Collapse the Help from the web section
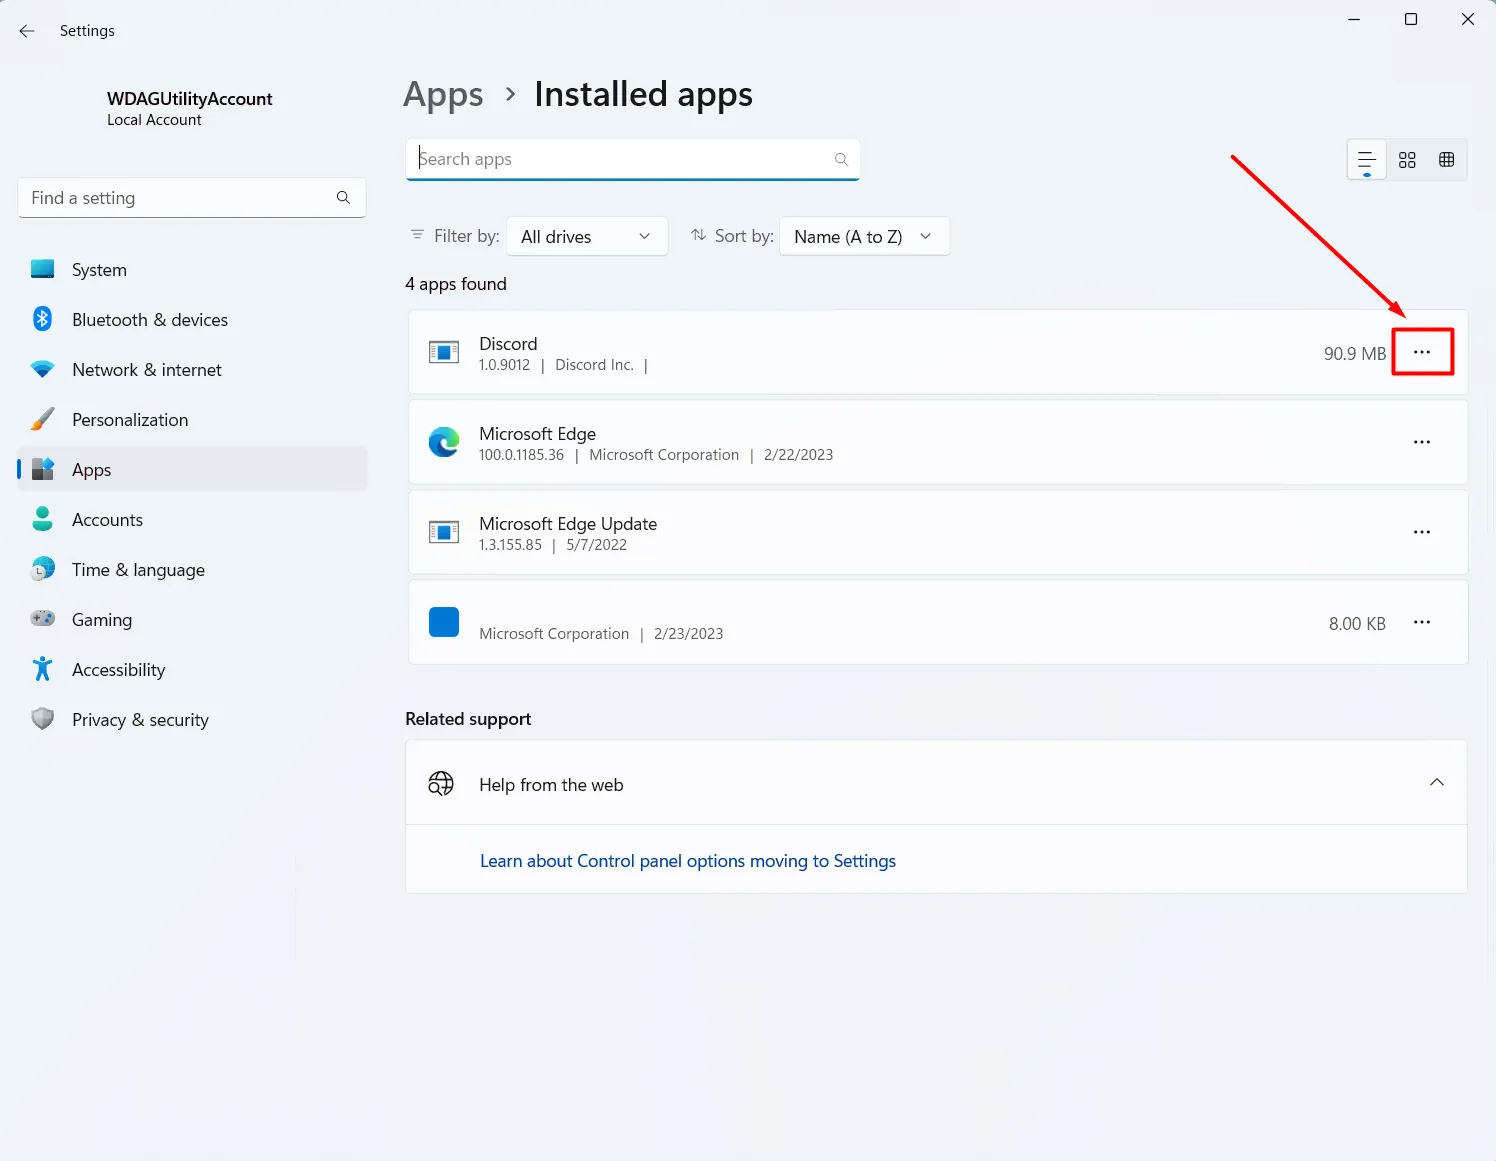This screenshot has height=1161, width=1496. click(1436, 783)
